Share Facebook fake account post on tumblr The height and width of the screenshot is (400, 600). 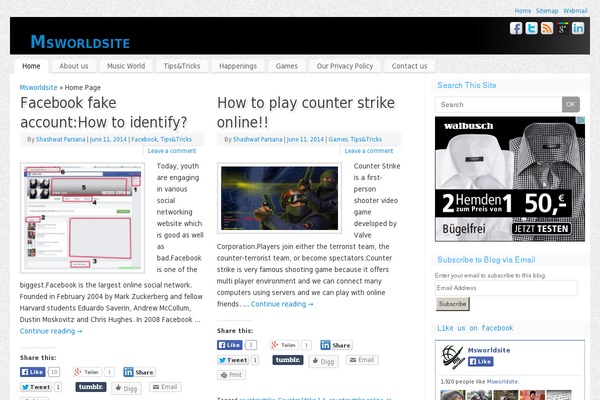click(x=91, y=387)
